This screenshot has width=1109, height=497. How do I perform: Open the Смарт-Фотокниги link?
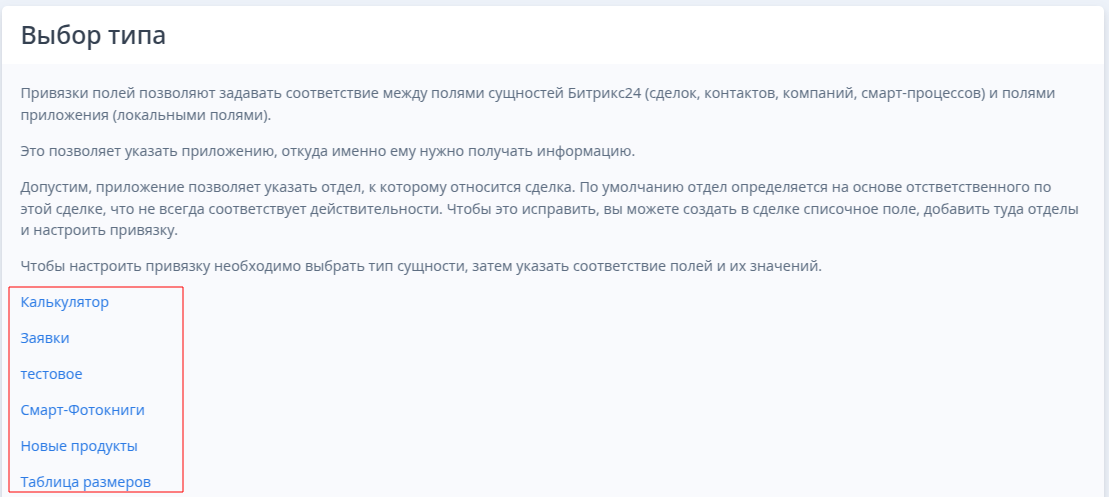pos(83,410)
